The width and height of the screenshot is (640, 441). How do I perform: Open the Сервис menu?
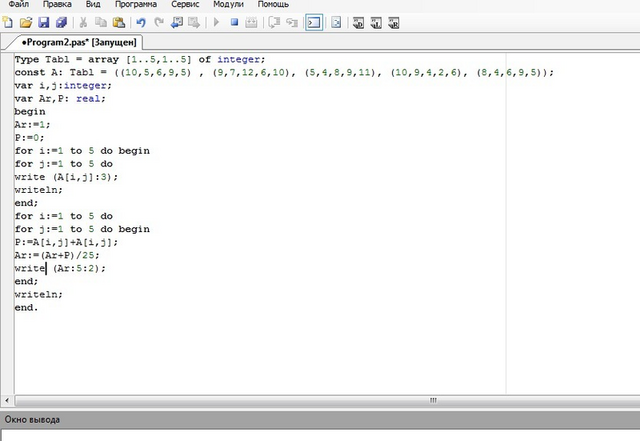click(x=185, y=4)
